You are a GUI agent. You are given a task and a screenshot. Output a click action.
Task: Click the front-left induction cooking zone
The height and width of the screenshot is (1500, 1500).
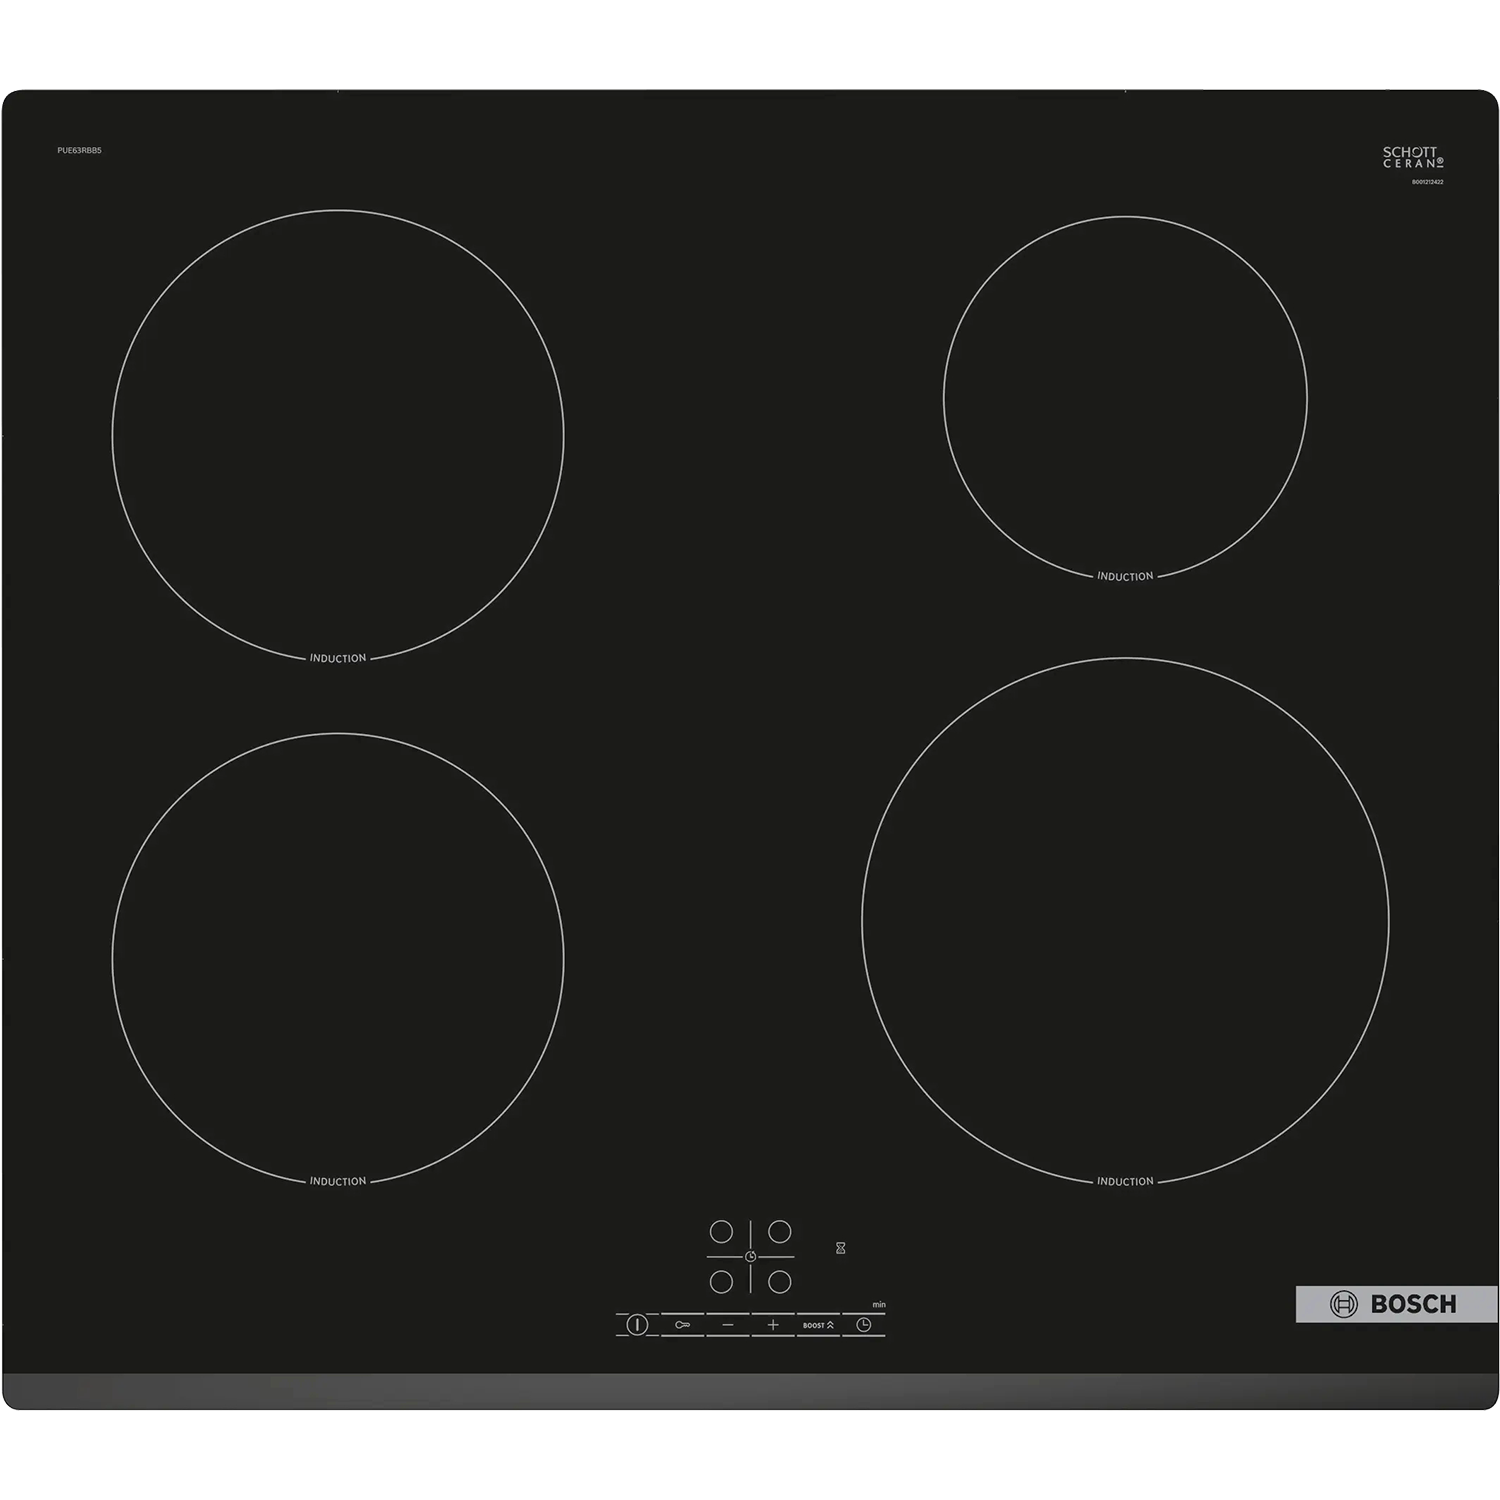338,958
